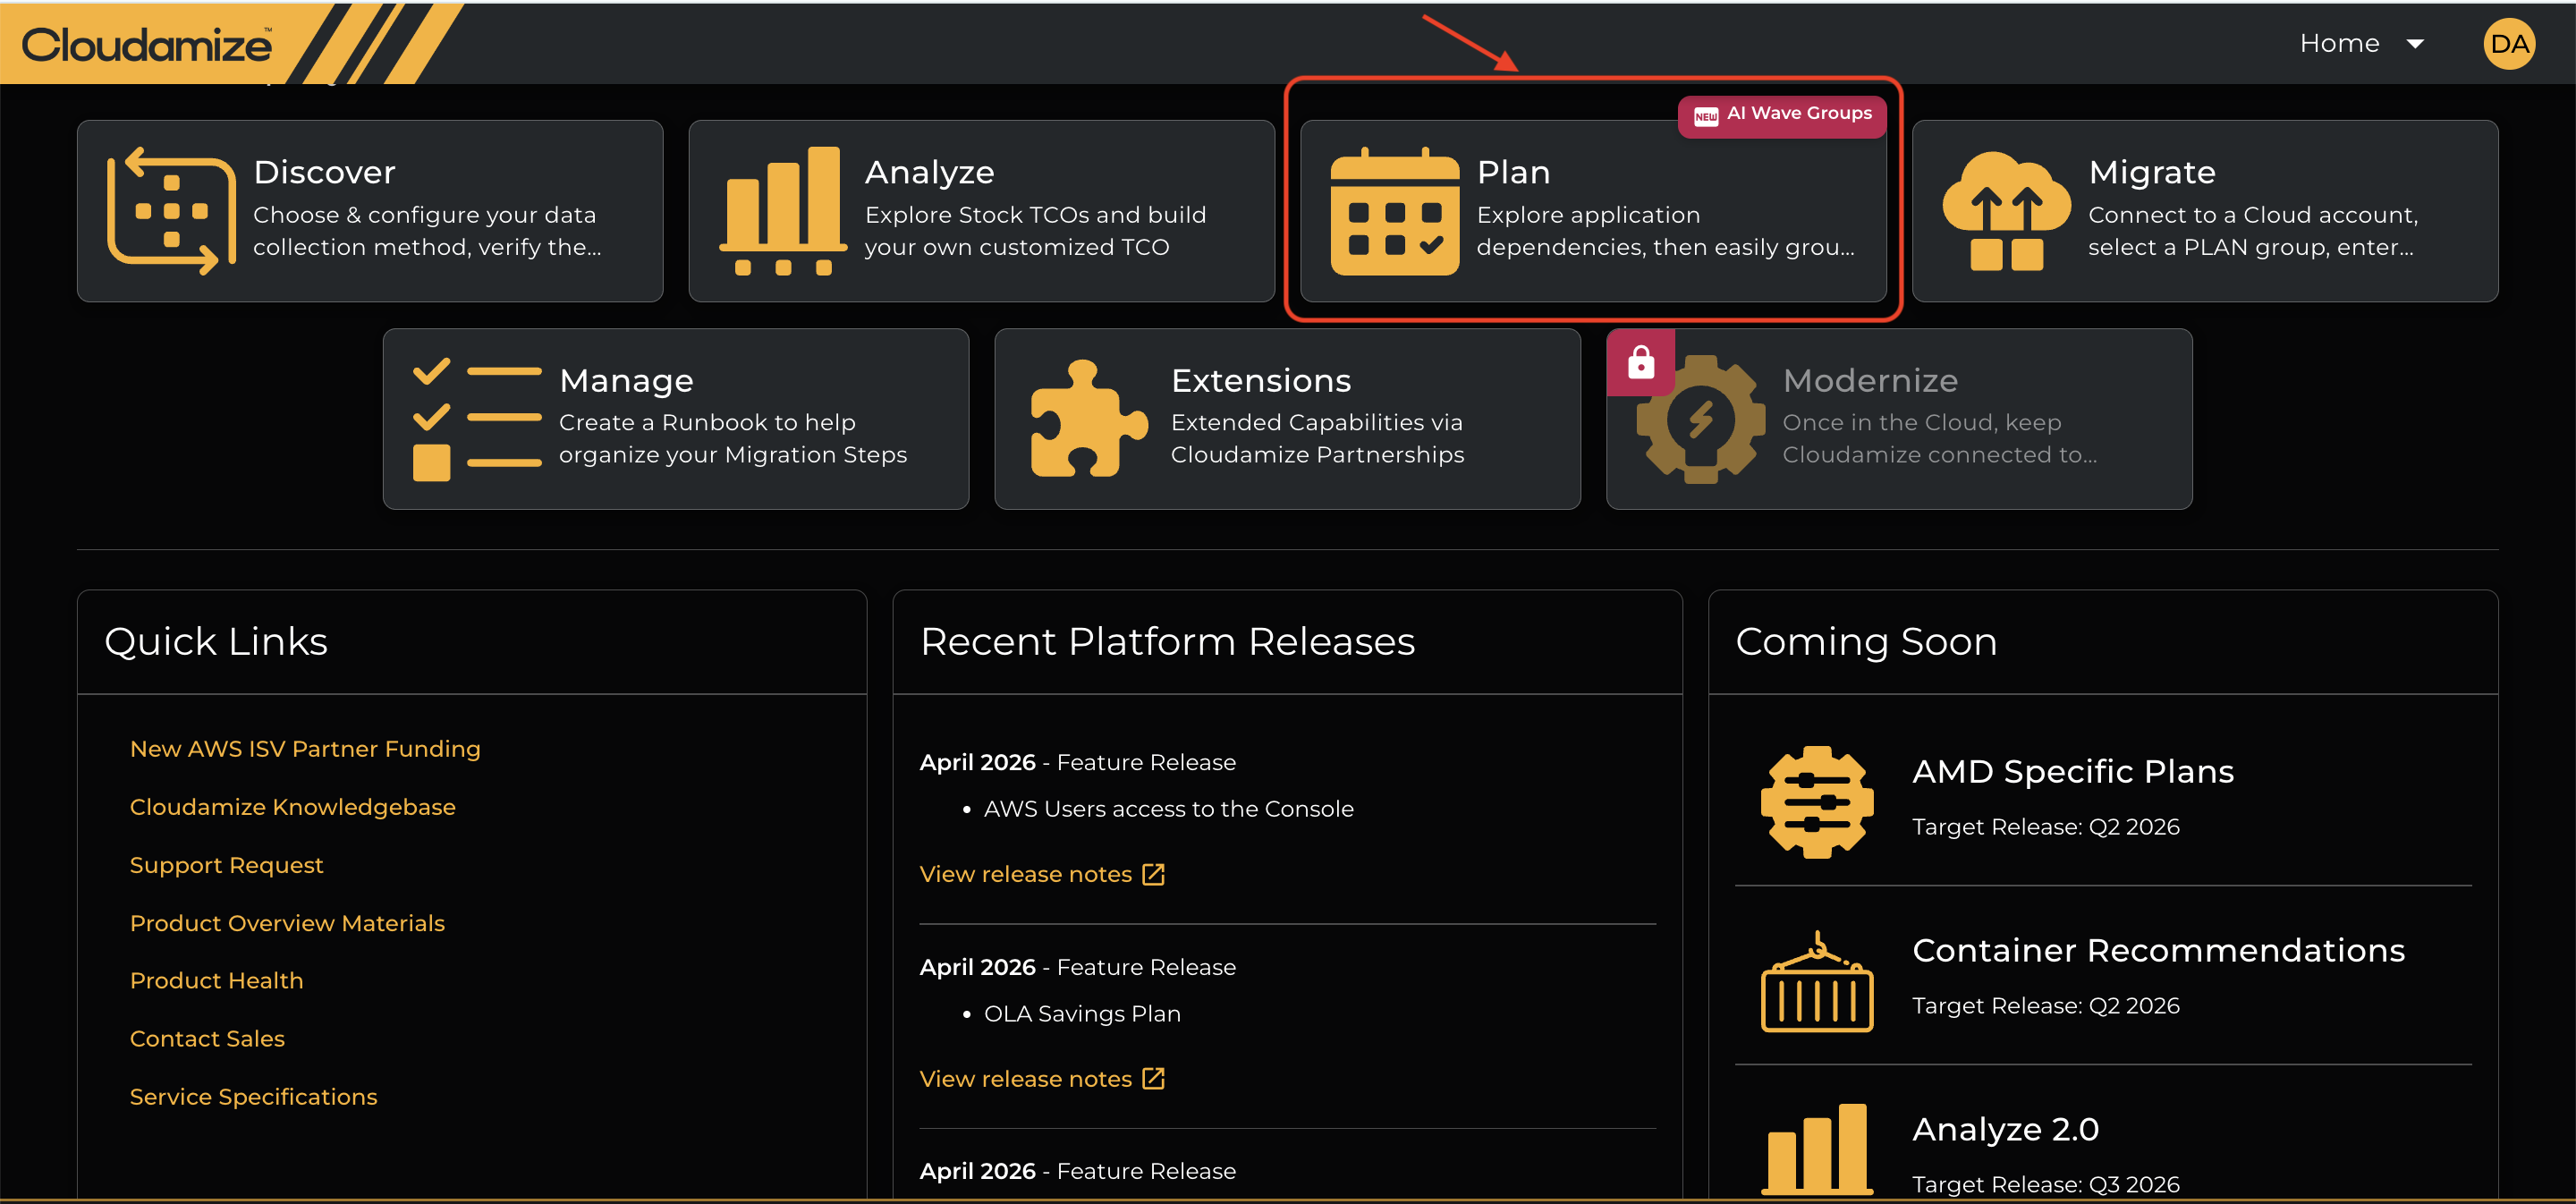Click the Cloudamize logo
The image size is (2576, 1204).
click(x=146, y=45)
